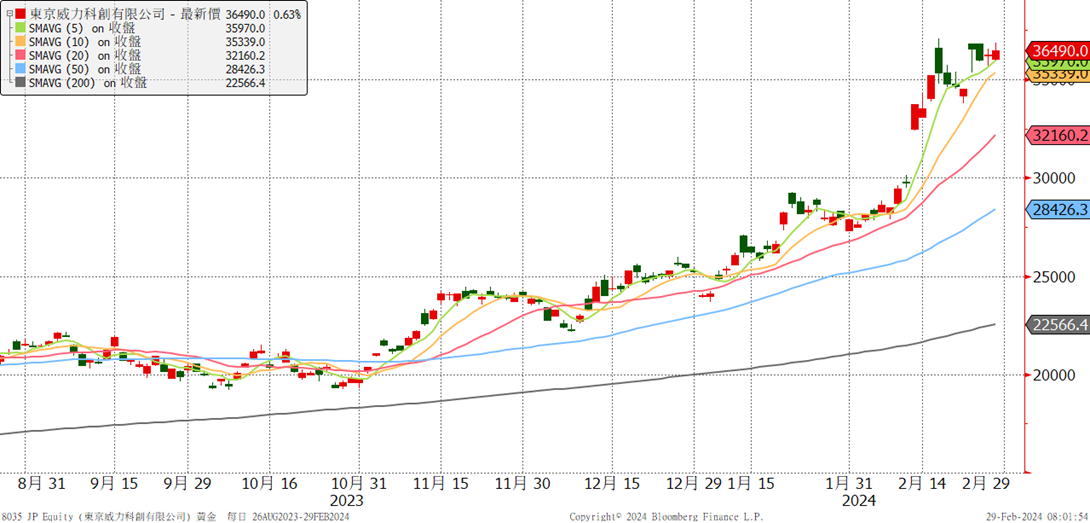Click the 2024 year label below the axis
The image size is (1090, 523).
point(858,501)
